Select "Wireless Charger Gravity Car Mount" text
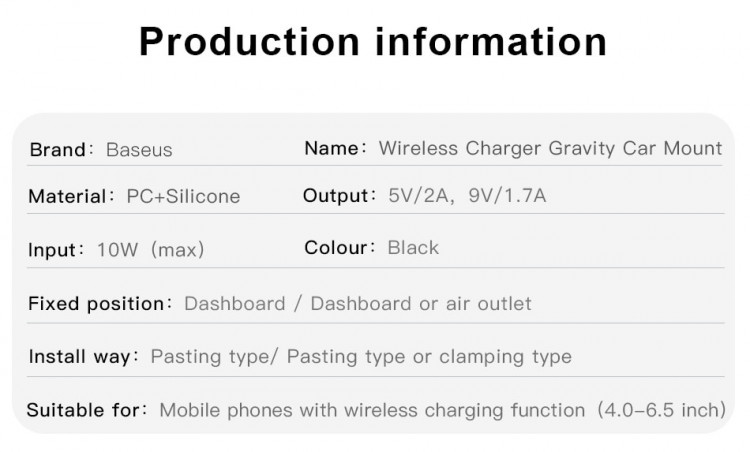Viewport: 750px width, 452px height. pos(550,148)
